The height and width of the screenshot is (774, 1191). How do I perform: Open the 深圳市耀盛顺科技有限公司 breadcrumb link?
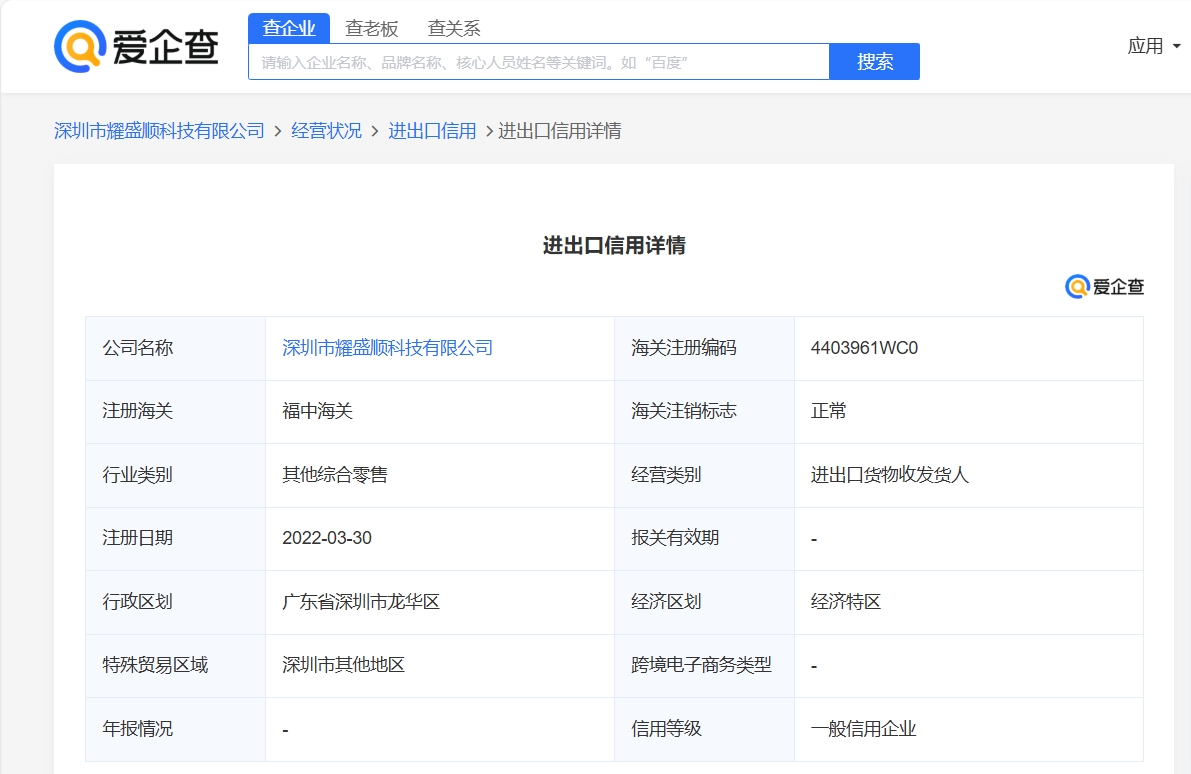(159, 131)
